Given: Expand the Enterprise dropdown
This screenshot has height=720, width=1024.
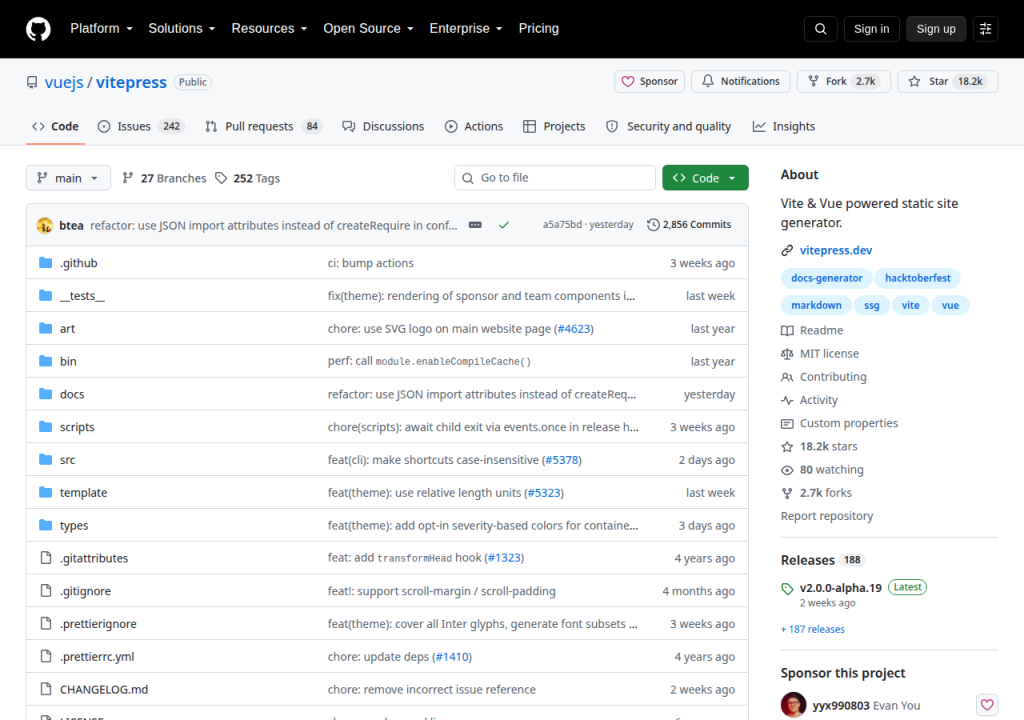Looking at the screenshot, I should (466, 29).
